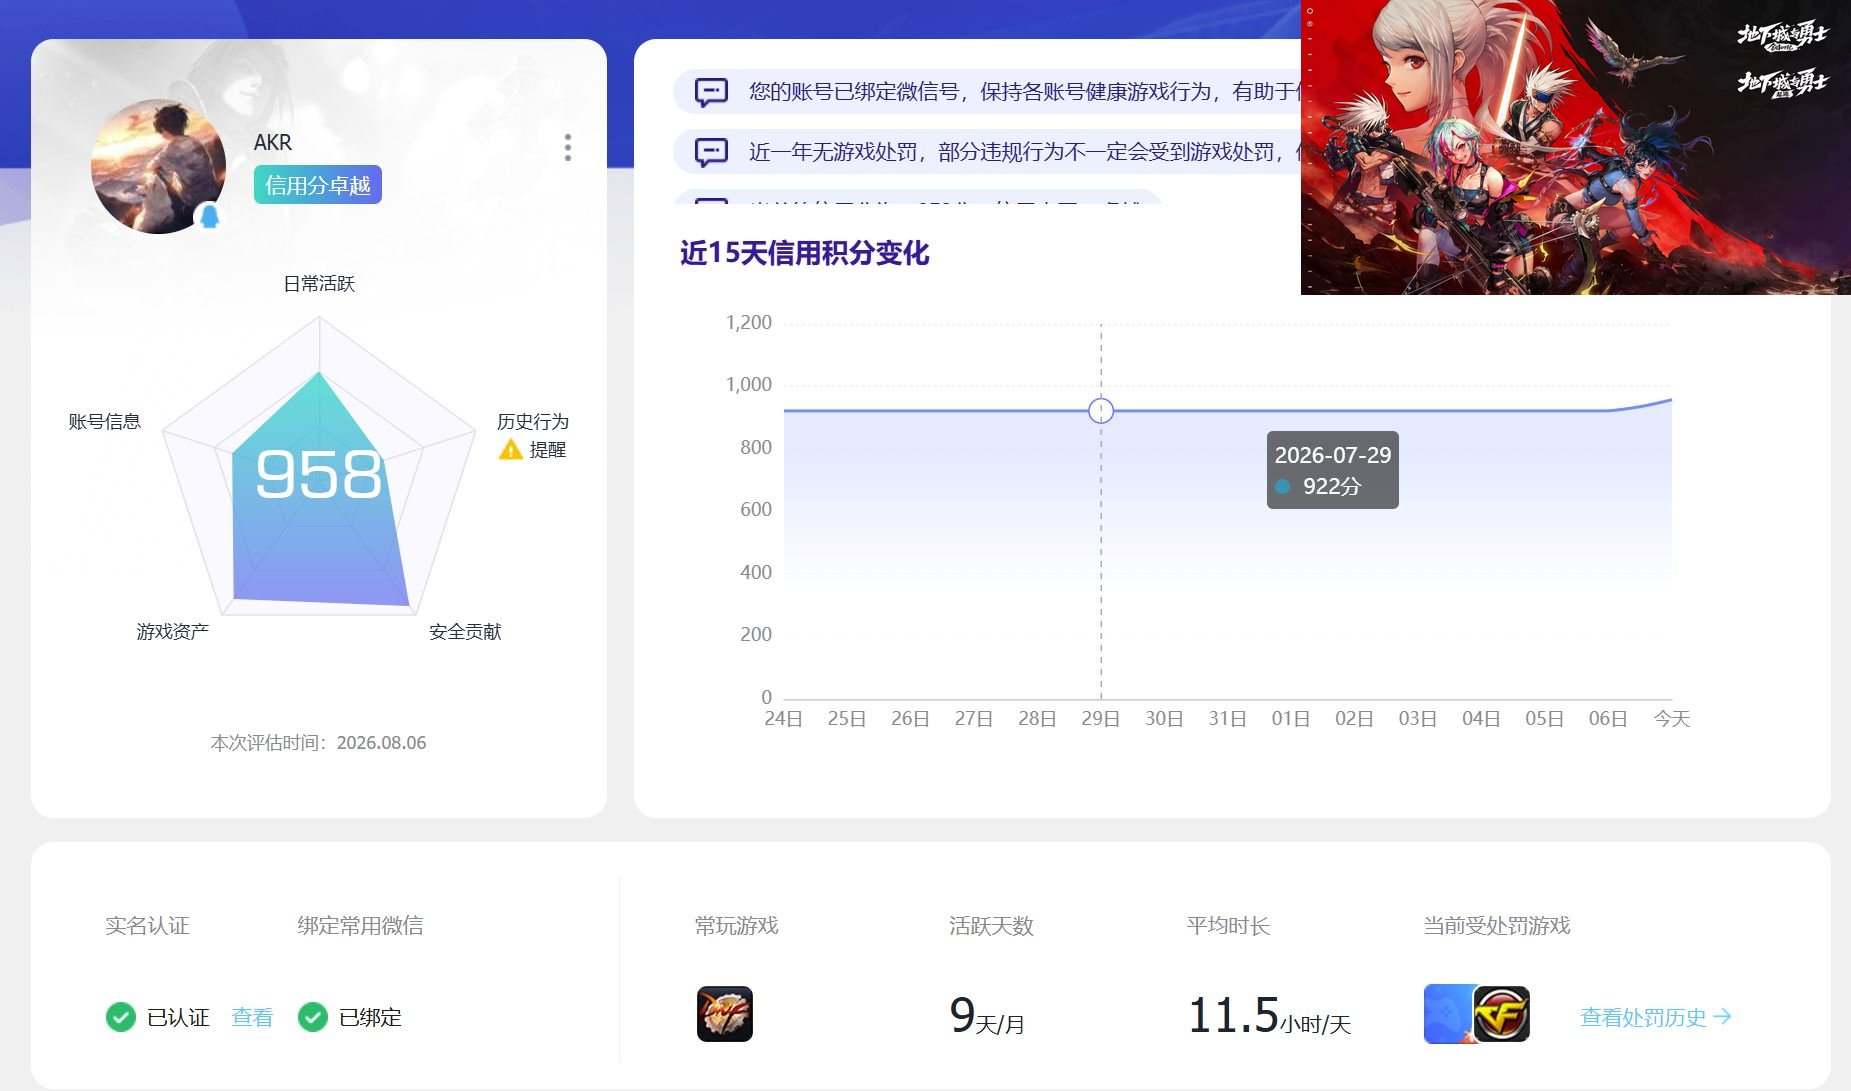The height and width of the screenshot is (1091, 1851).
Task: Click the AKR profile avatar
Action: coord(157,166)
